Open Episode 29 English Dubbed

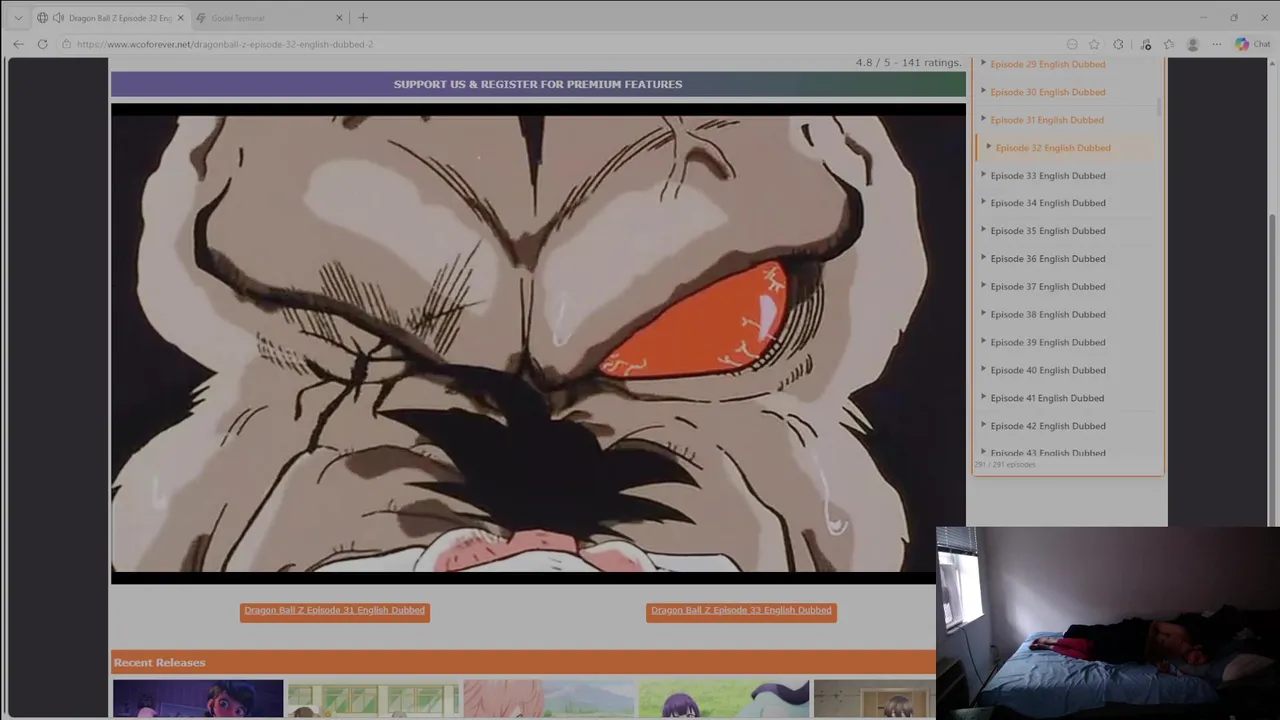(1047, 64)
